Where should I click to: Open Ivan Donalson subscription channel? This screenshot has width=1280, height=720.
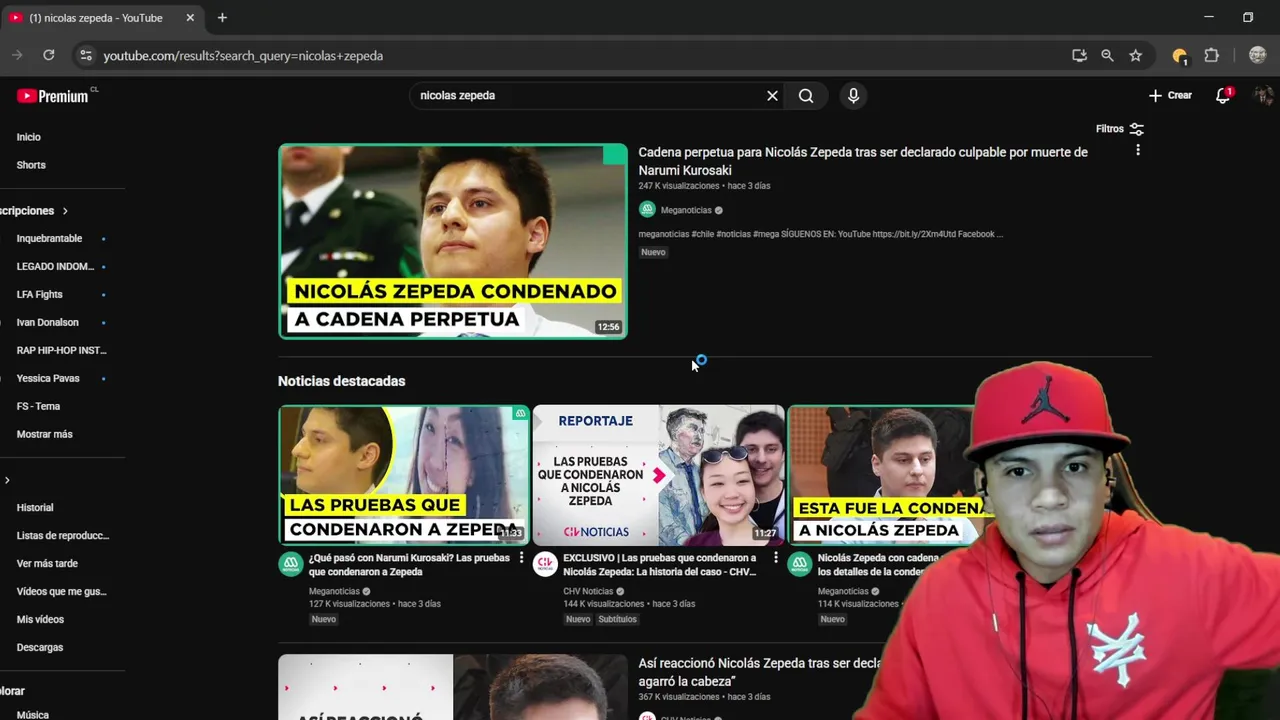47,323
